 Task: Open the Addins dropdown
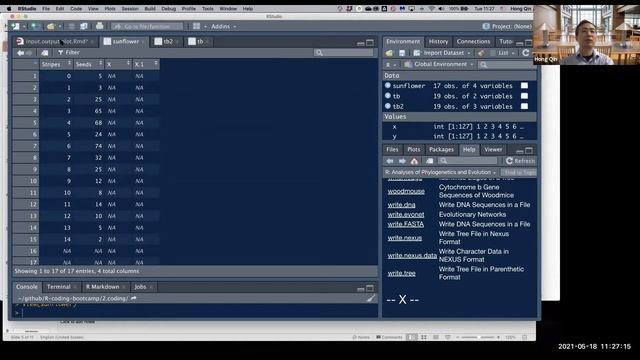click(x=224, y=26)
